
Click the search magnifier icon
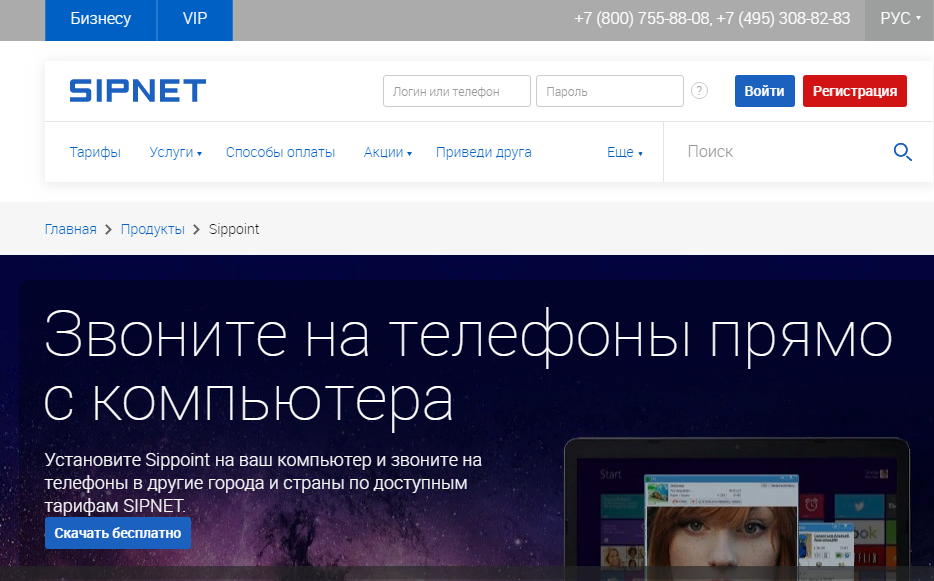click(902, 152)
